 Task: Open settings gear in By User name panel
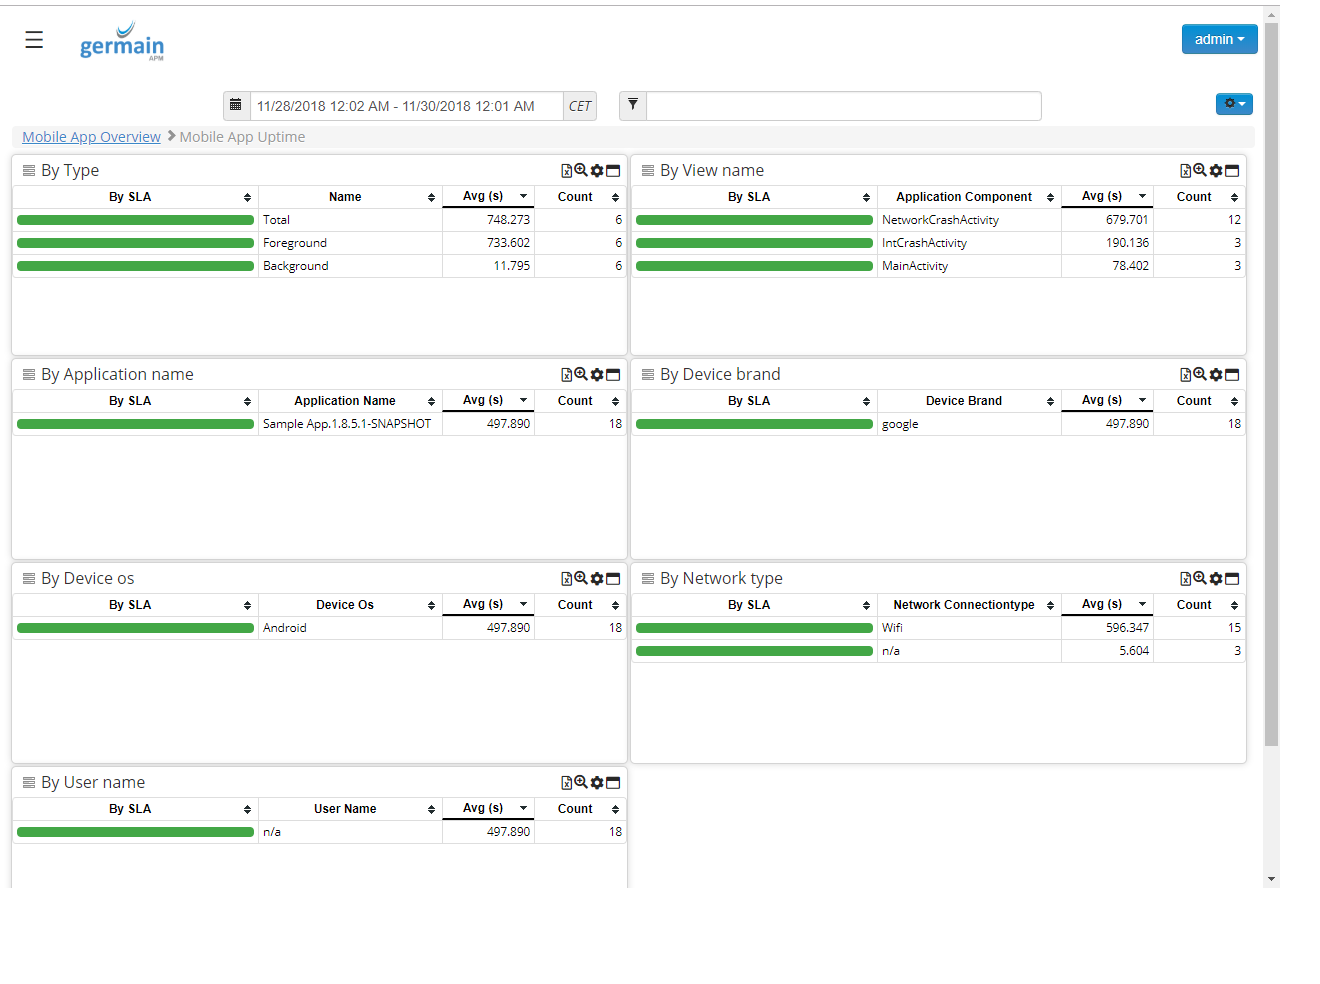[597, 783]
